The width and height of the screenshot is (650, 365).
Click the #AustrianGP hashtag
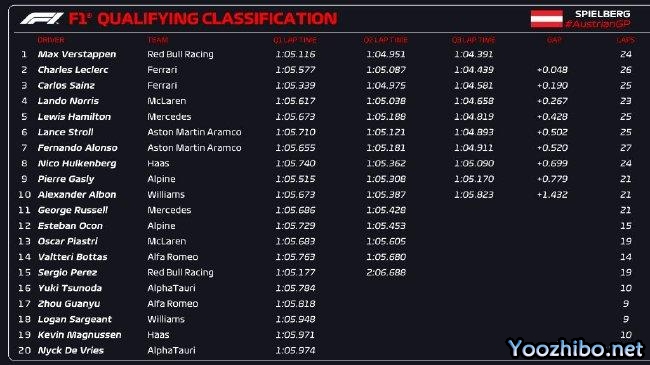pos(598,24)
